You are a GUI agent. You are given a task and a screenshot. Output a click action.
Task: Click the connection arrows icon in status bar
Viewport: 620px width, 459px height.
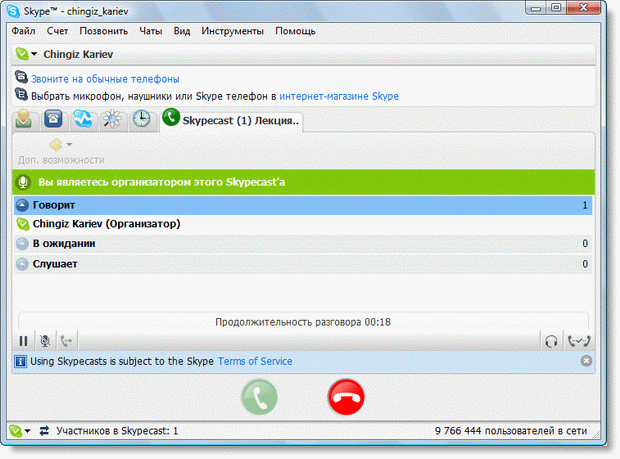pyautogui.click(x=44, y=431)
